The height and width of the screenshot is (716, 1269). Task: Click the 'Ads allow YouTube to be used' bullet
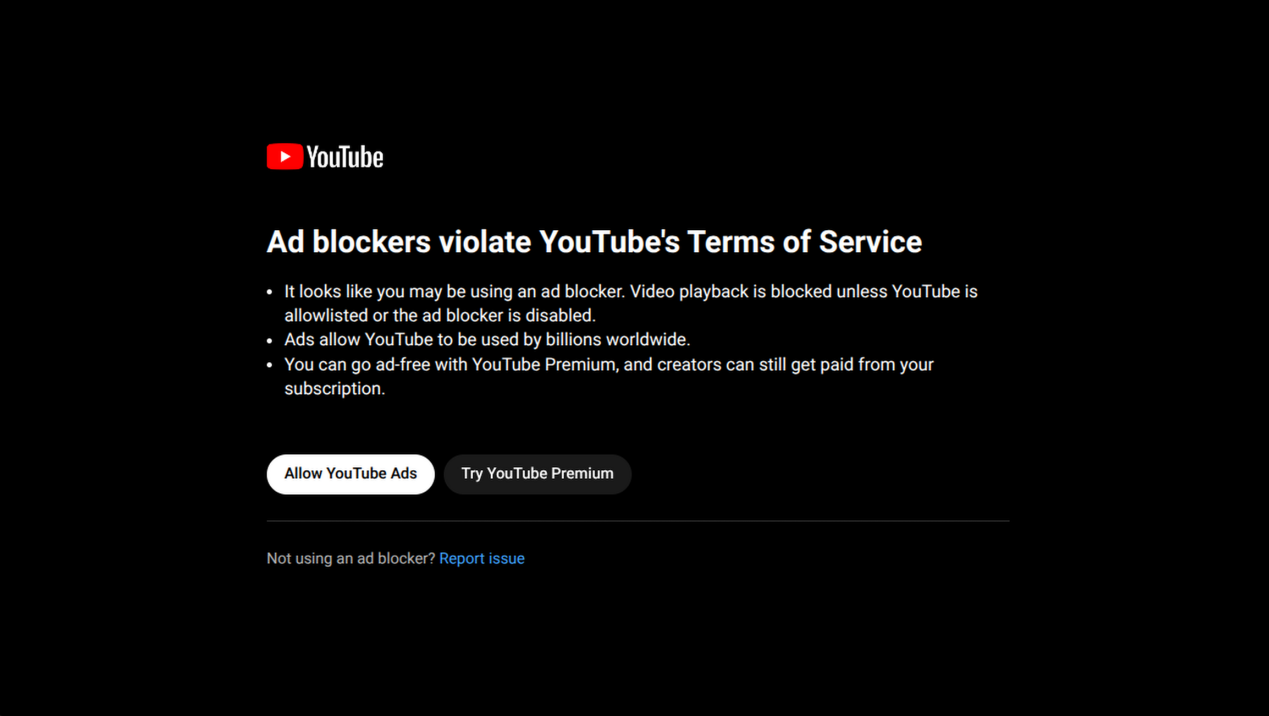(x=487, y=340)
